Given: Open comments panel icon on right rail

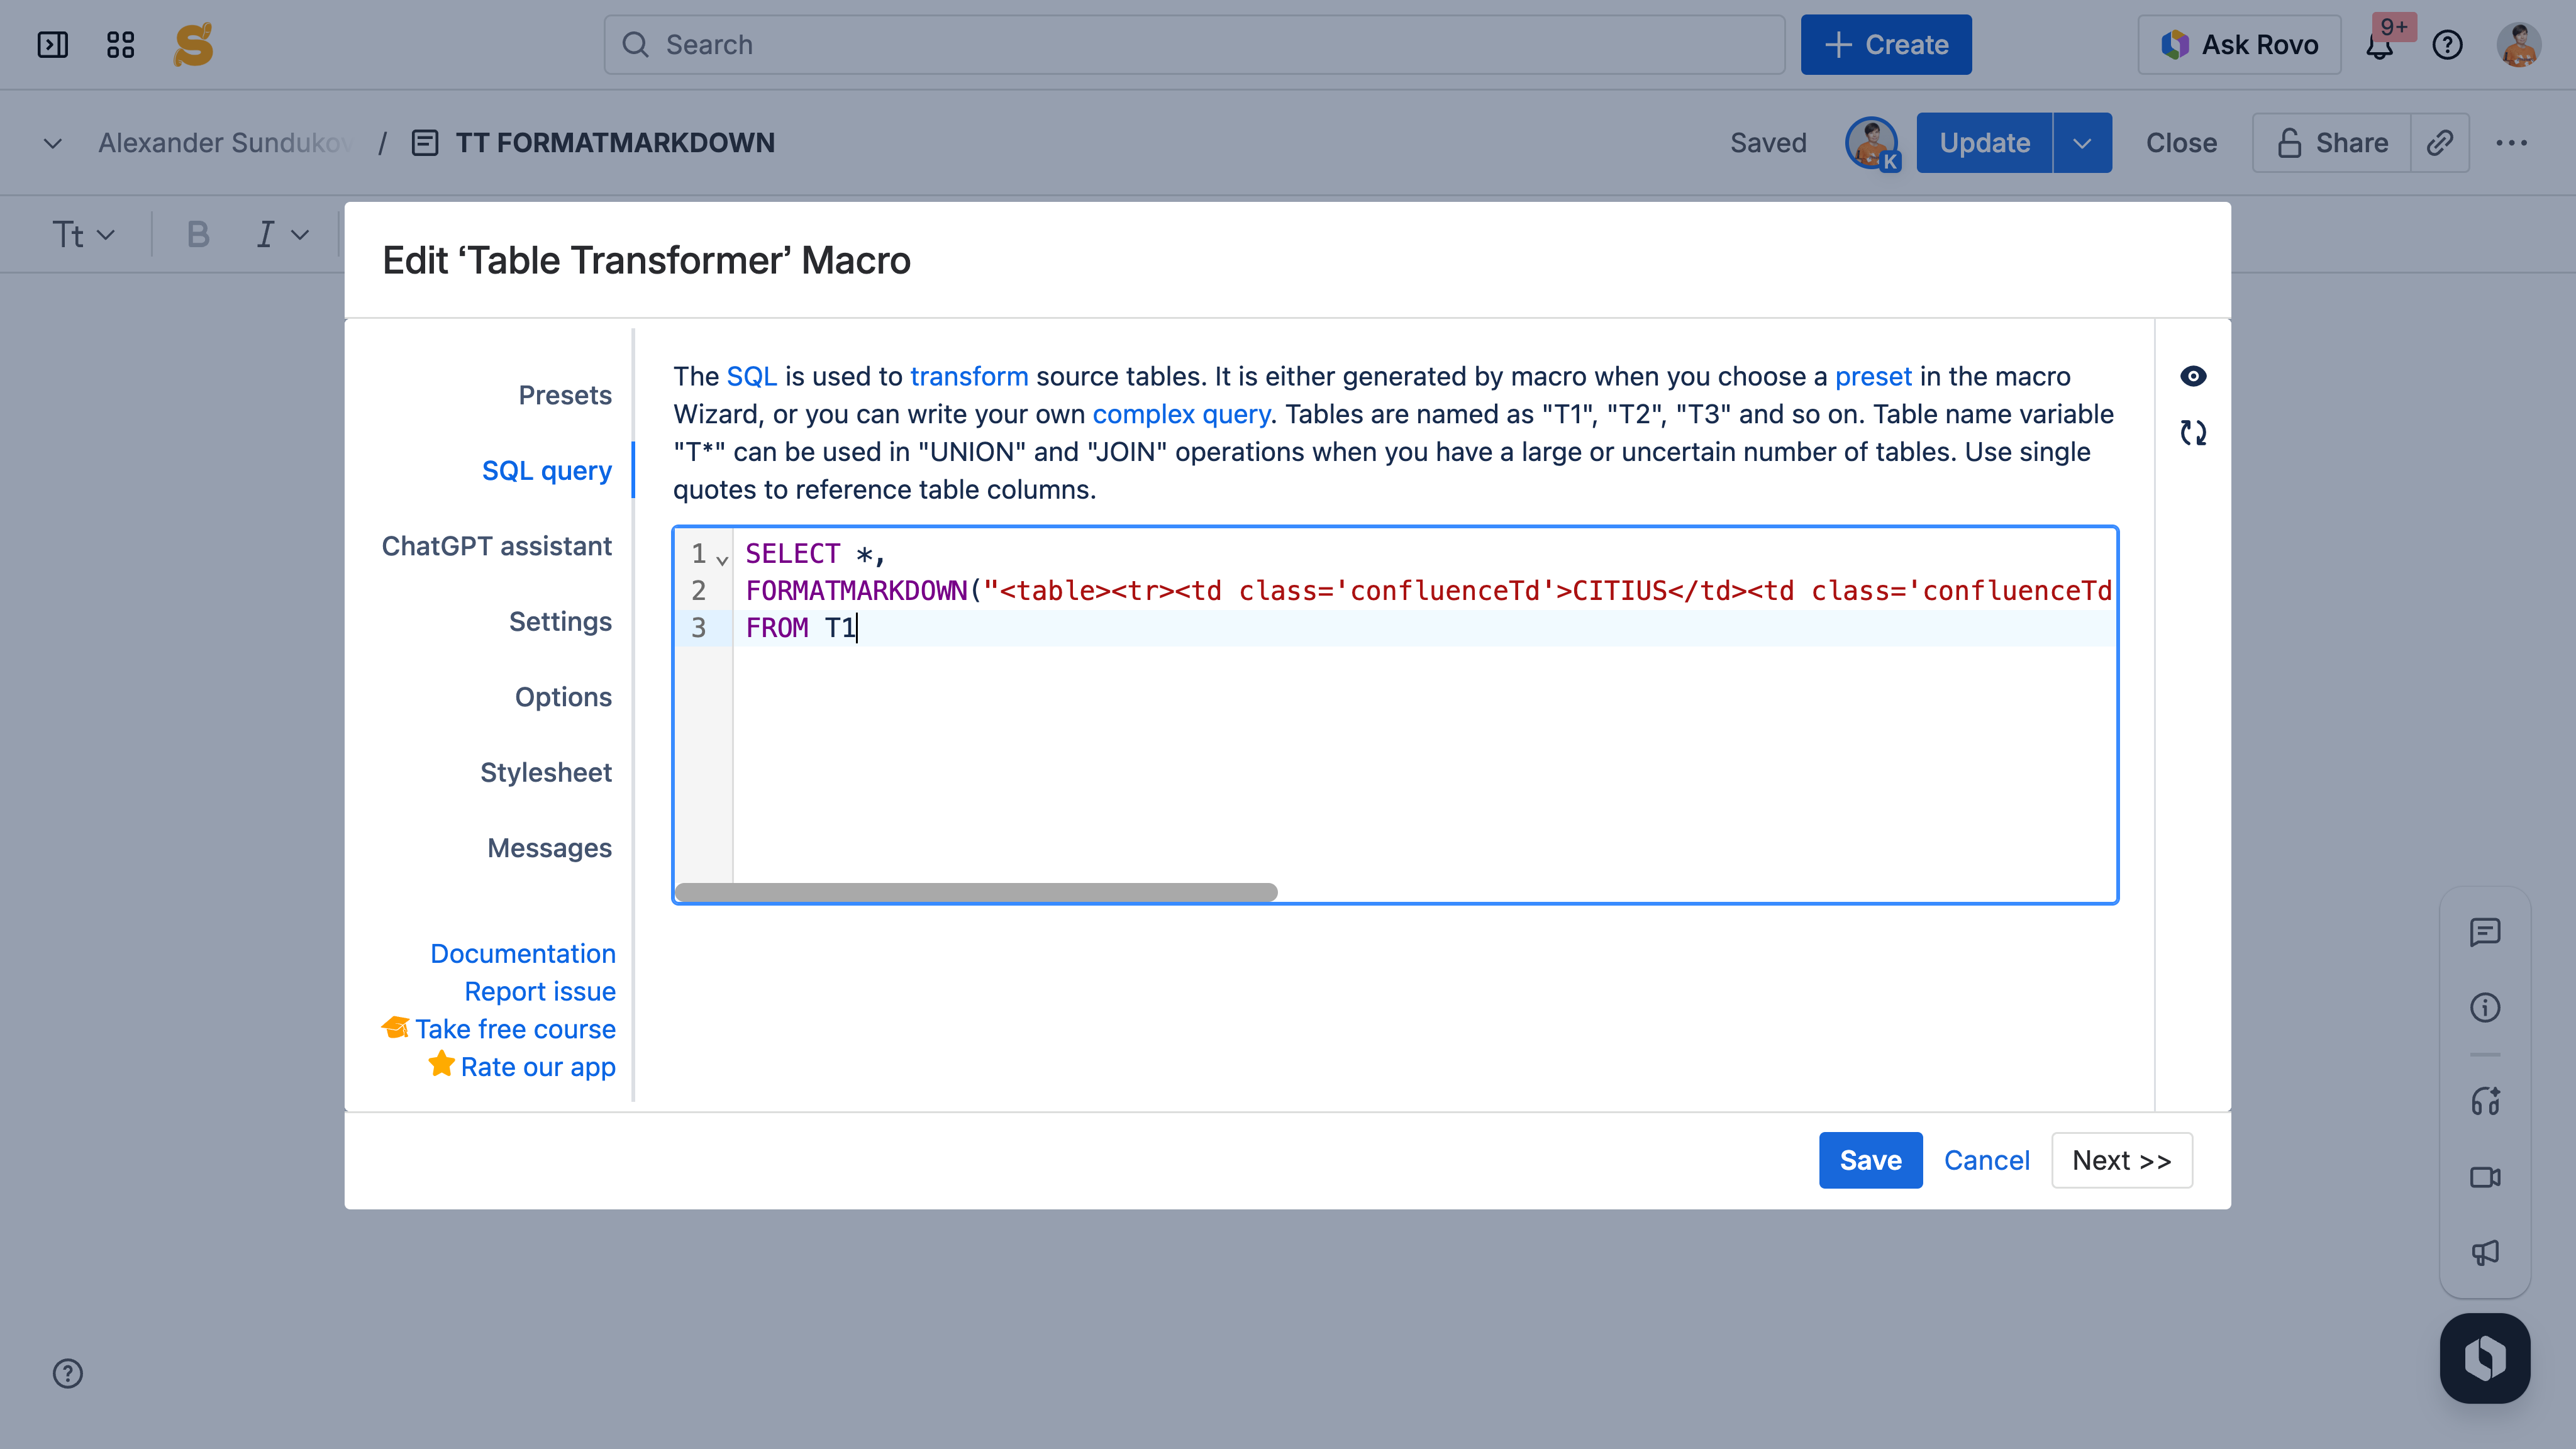Looking at the screenshot, I should 2484,932.
